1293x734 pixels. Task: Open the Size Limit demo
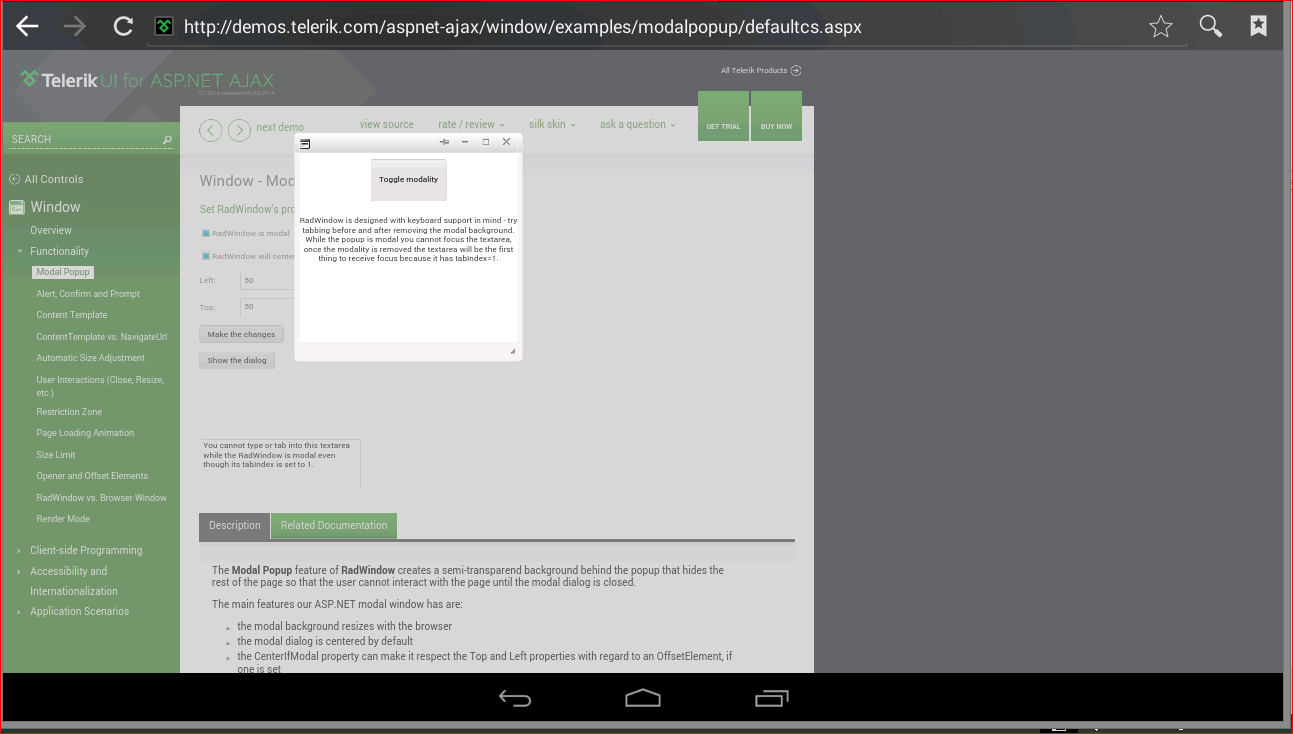tap(56, 455)
